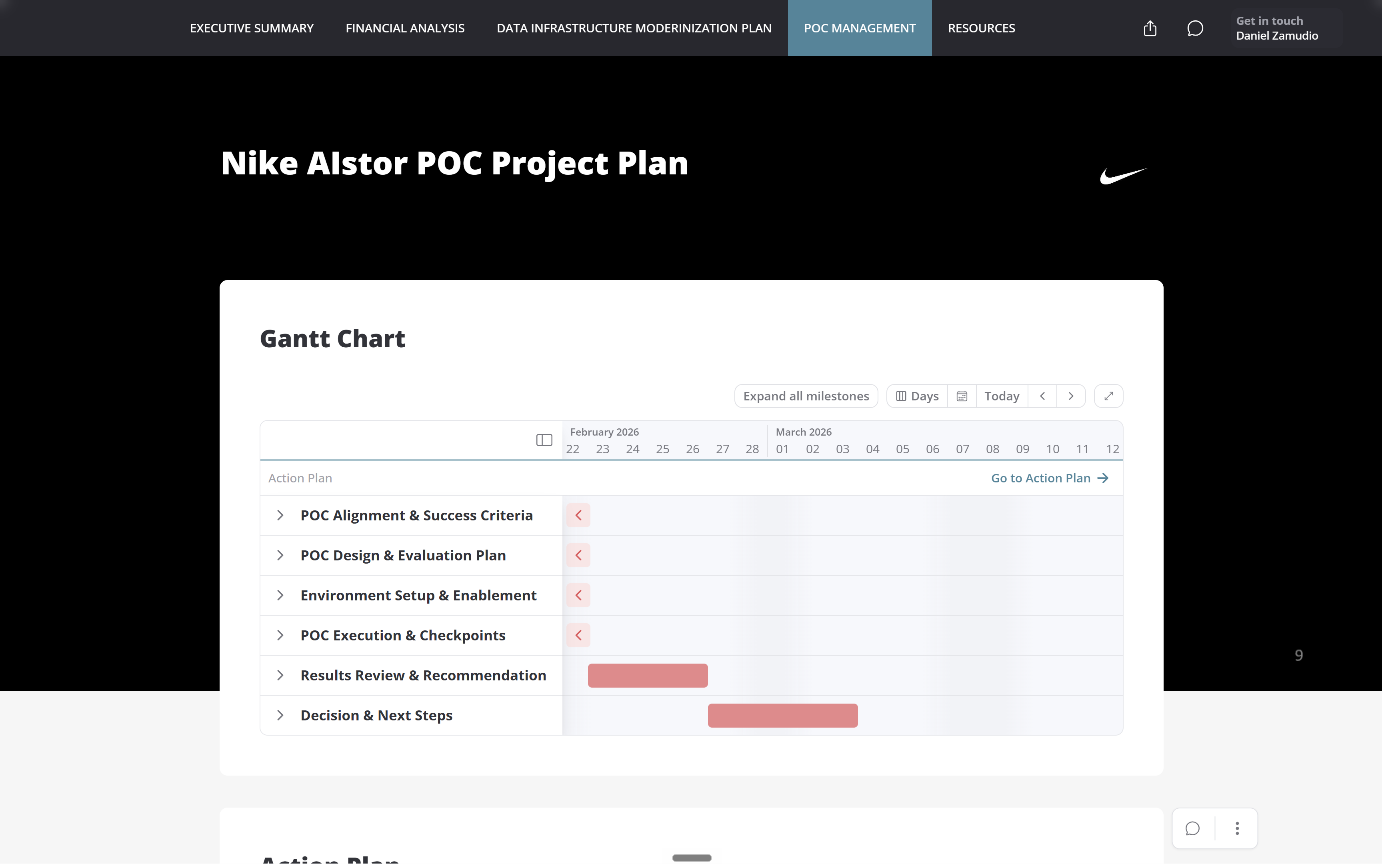Open the Executive Summary tab
The height and width of the screenshot is (864, 1382).
(x=252, y=28)
